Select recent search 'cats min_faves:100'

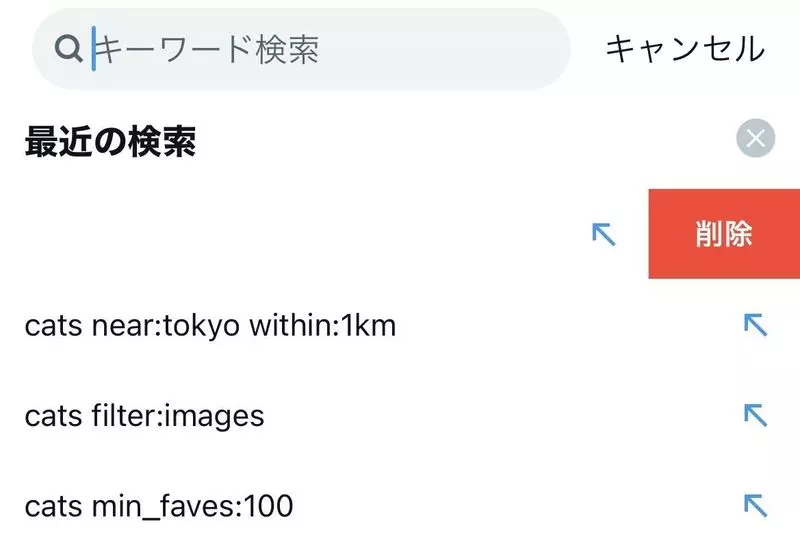[x=158, y=506]
